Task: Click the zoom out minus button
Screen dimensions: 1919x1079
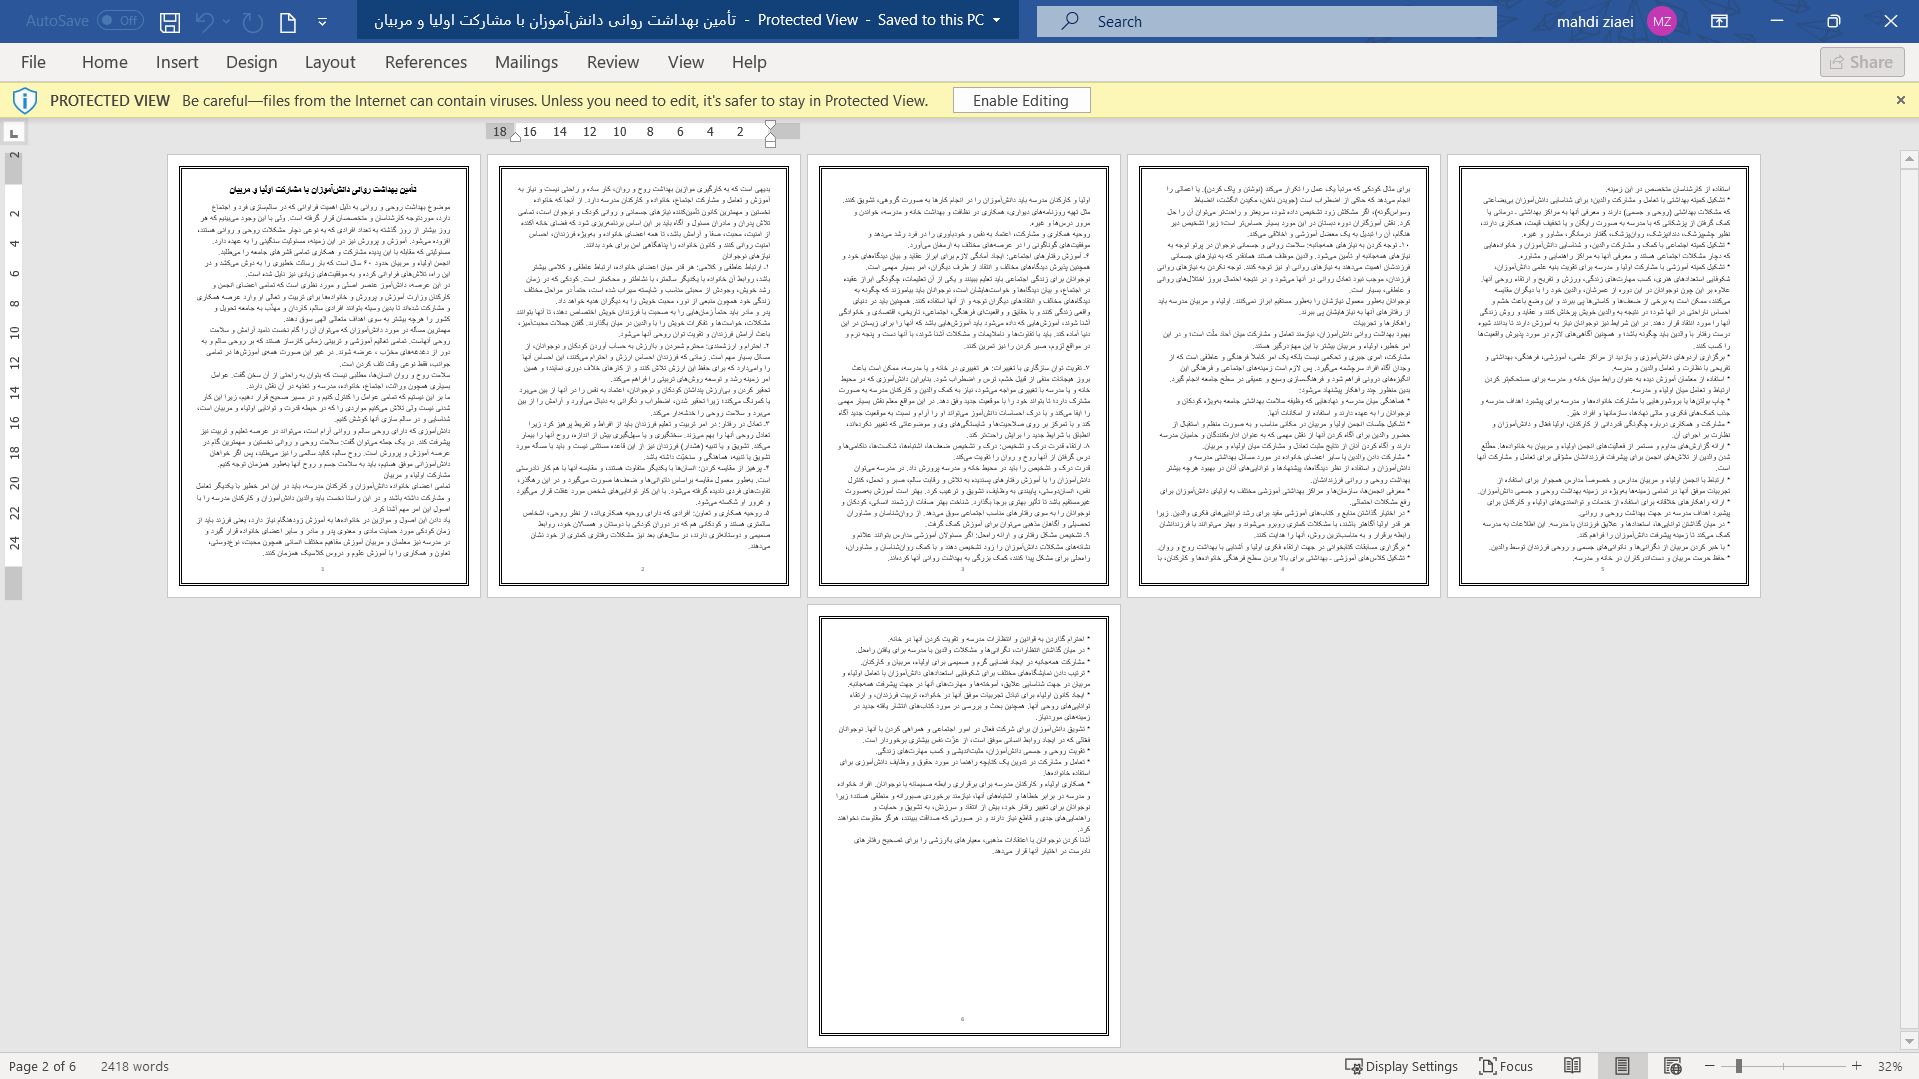Action: click(1710, 1066)
